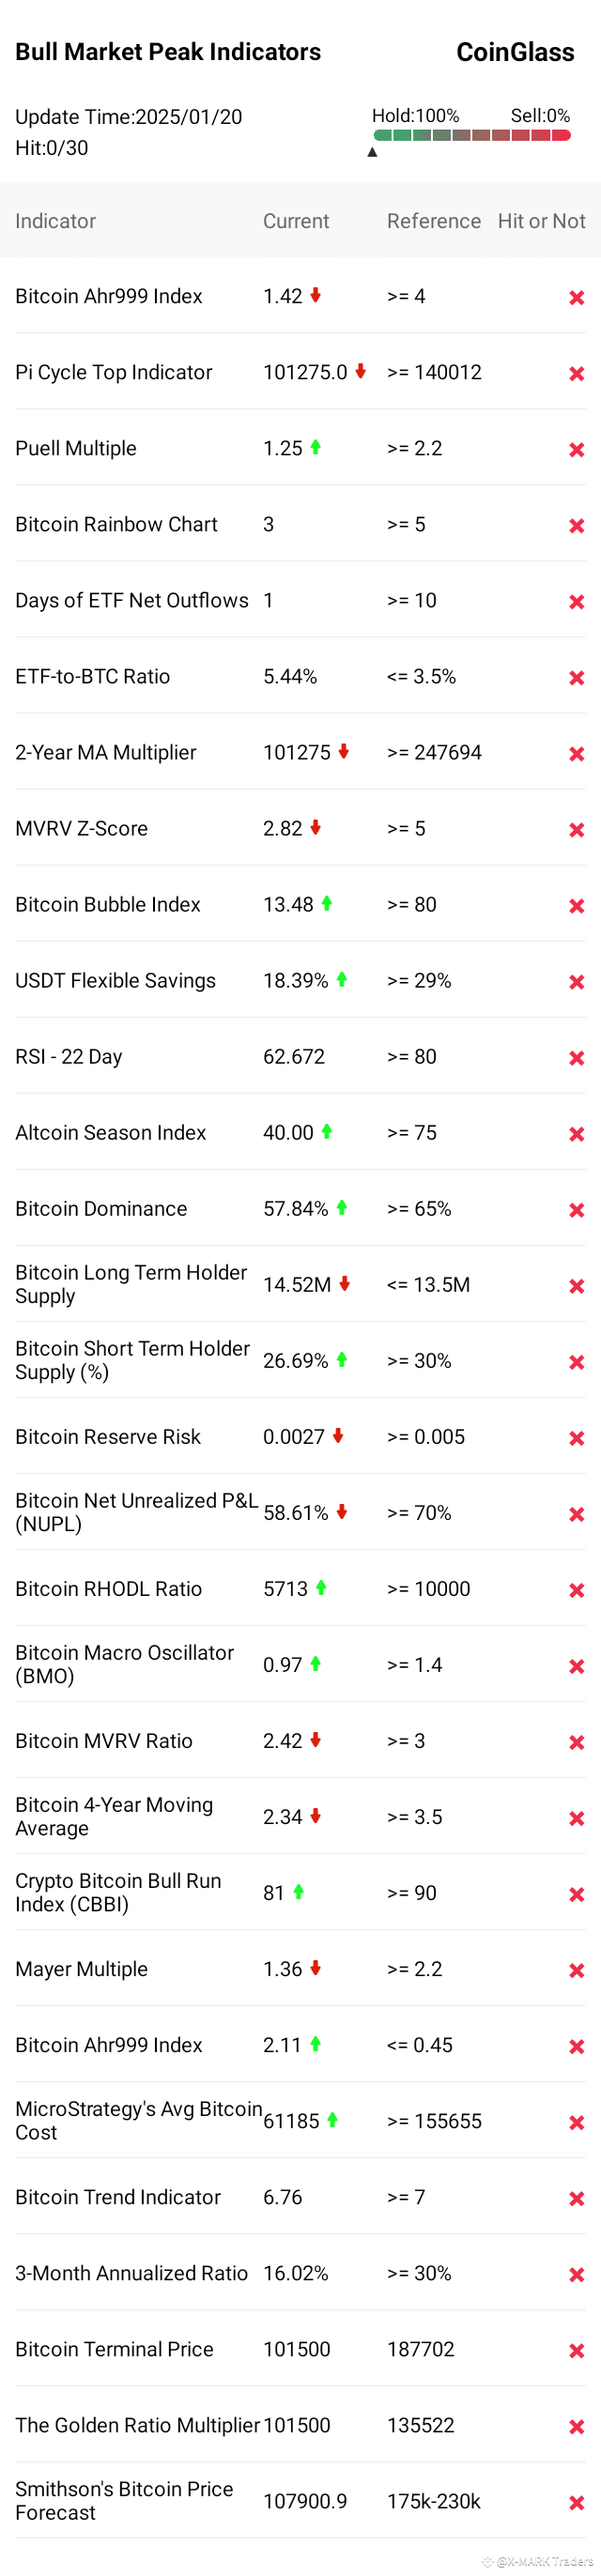Select the Days of ETF Net Outflows row
The height and width of the screenshot is (2576, 601).
pos(300,600)
